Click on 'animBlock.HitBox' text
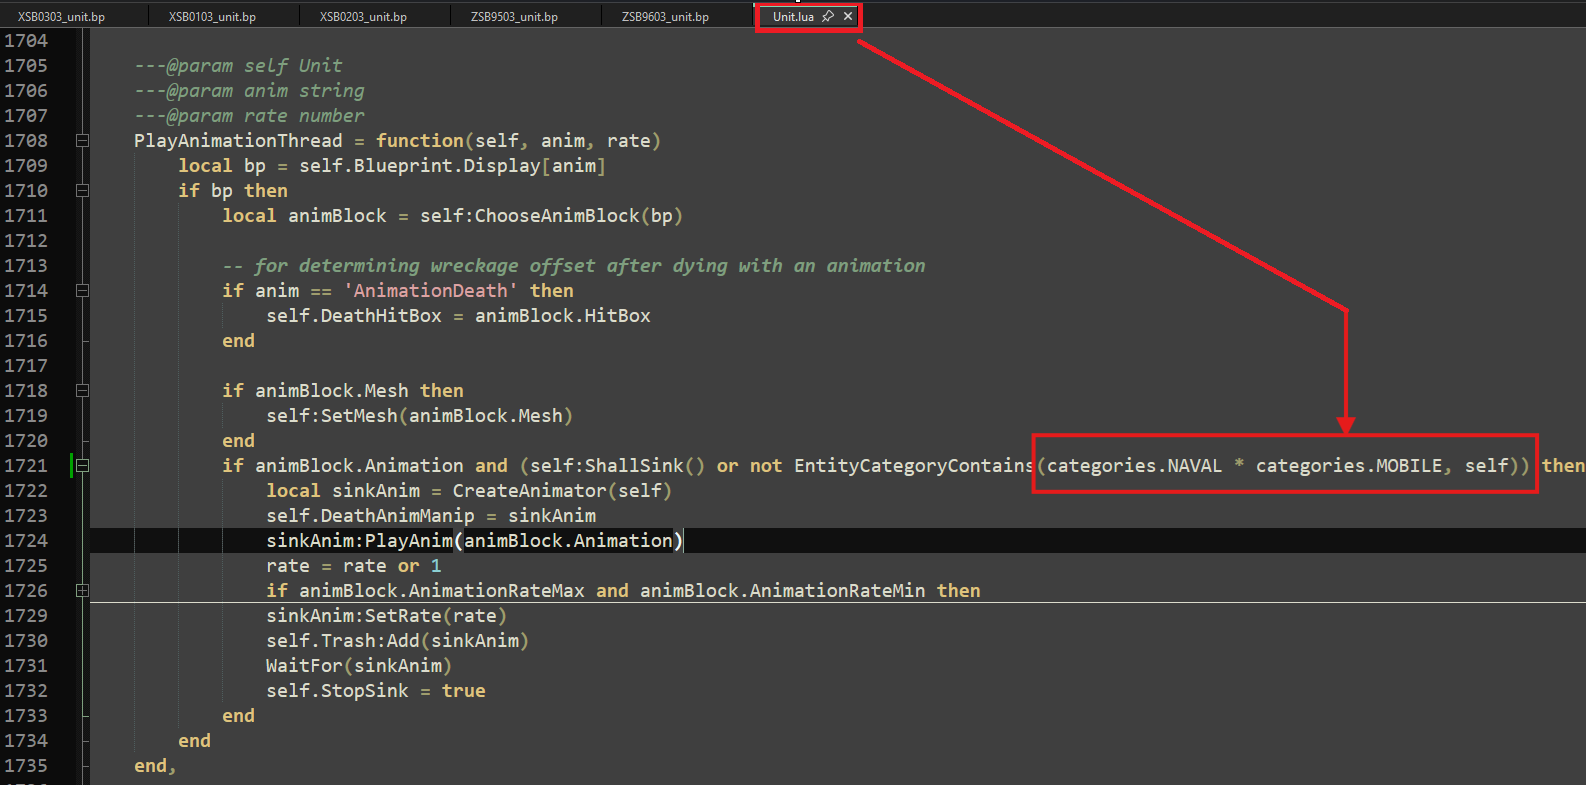Viewport: 1586px width, 785px height. tap(563, 316)
